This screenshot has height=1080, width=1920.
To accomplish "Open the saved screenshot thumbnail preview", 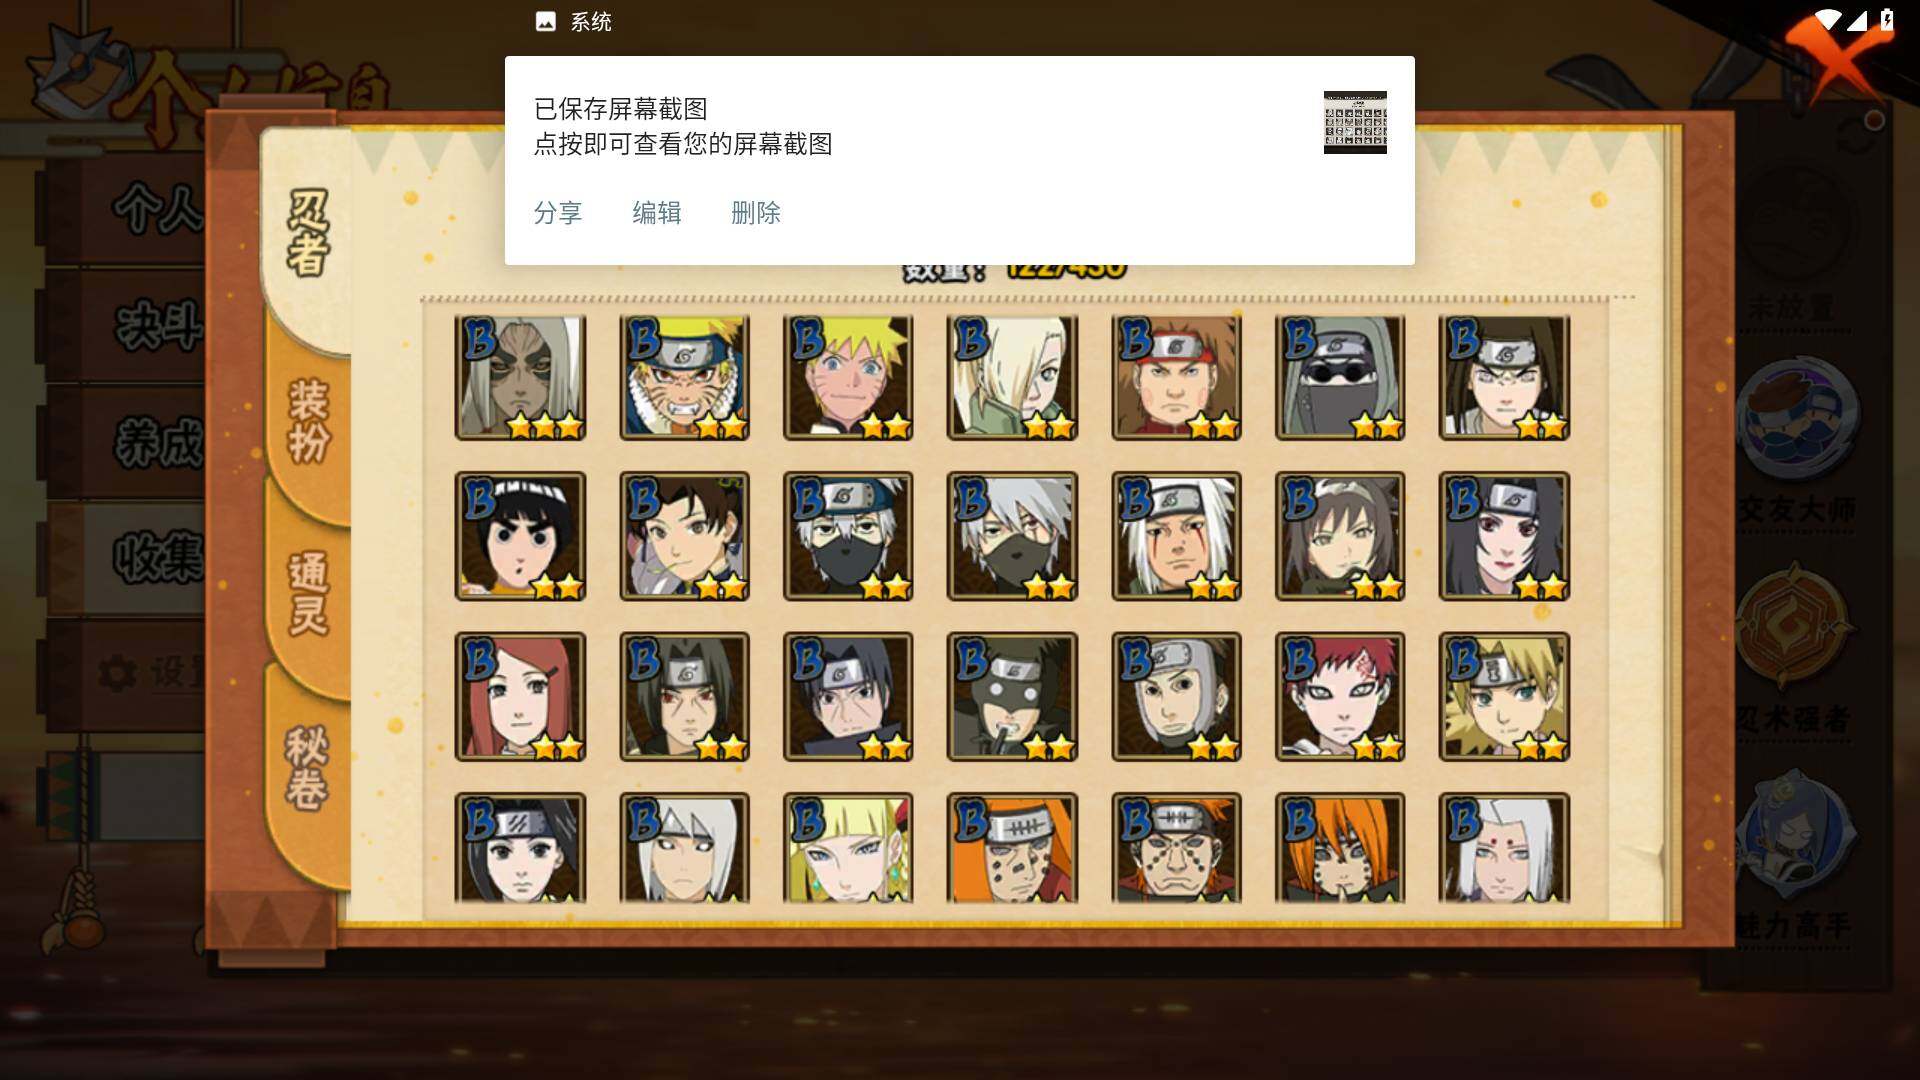I will [1355, 122].
